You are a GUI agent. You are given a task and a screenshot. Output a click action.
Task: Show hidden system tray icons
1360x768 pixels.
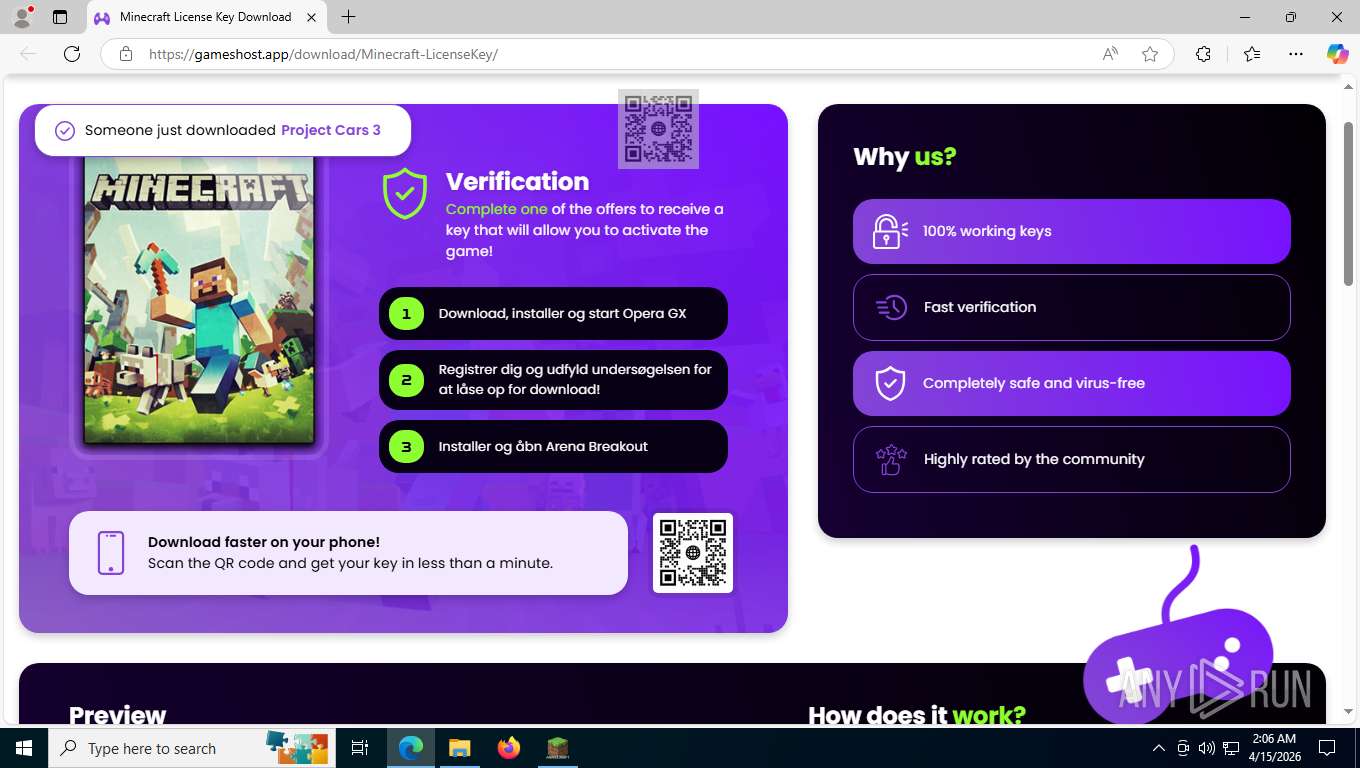[1159, 748]
